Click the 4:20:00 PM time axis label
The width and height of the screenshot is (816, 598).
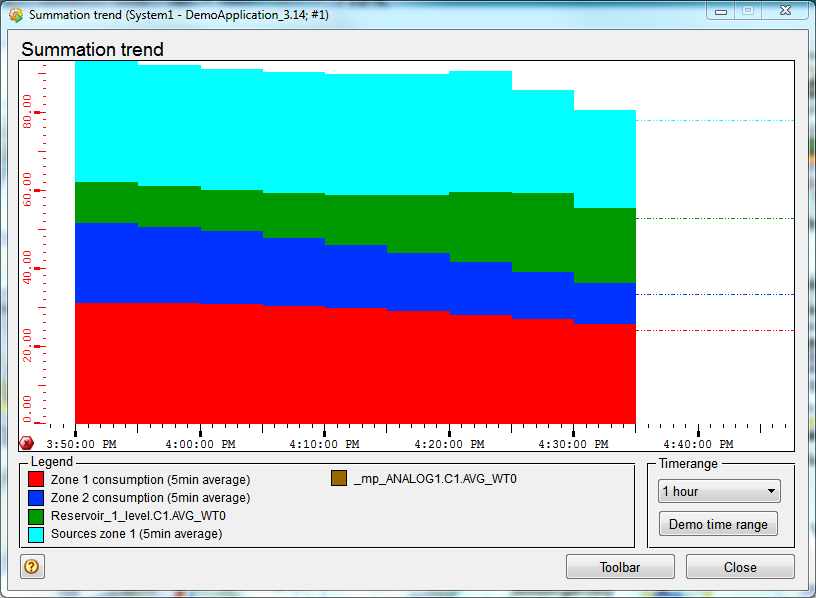click(x=449, y=444)
